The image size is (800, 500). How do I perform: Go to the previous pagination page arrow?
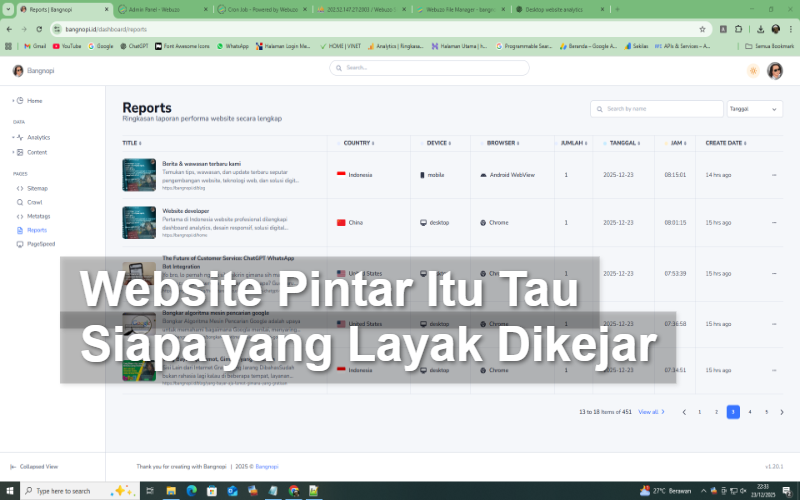684,411
